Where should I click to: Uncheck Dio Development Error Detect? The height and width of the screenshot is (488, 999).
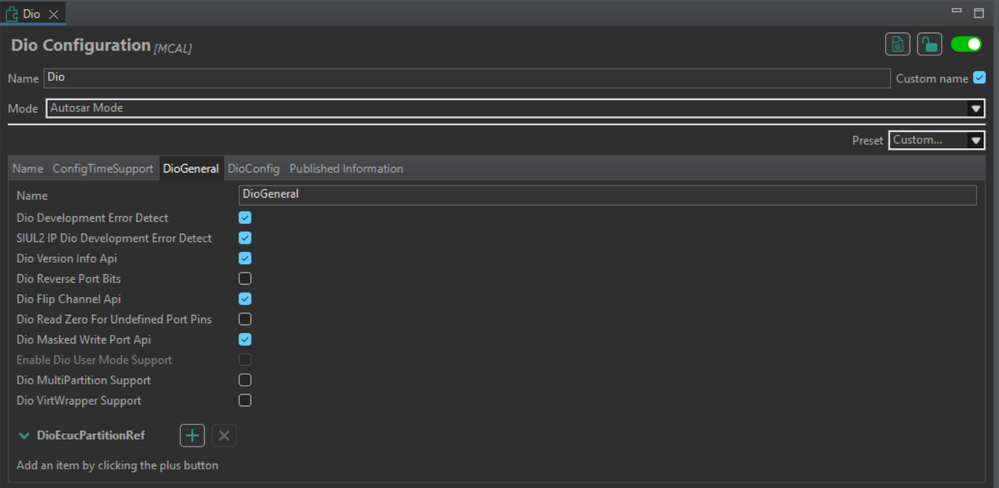pyautogui.click(x=245, y=218)
